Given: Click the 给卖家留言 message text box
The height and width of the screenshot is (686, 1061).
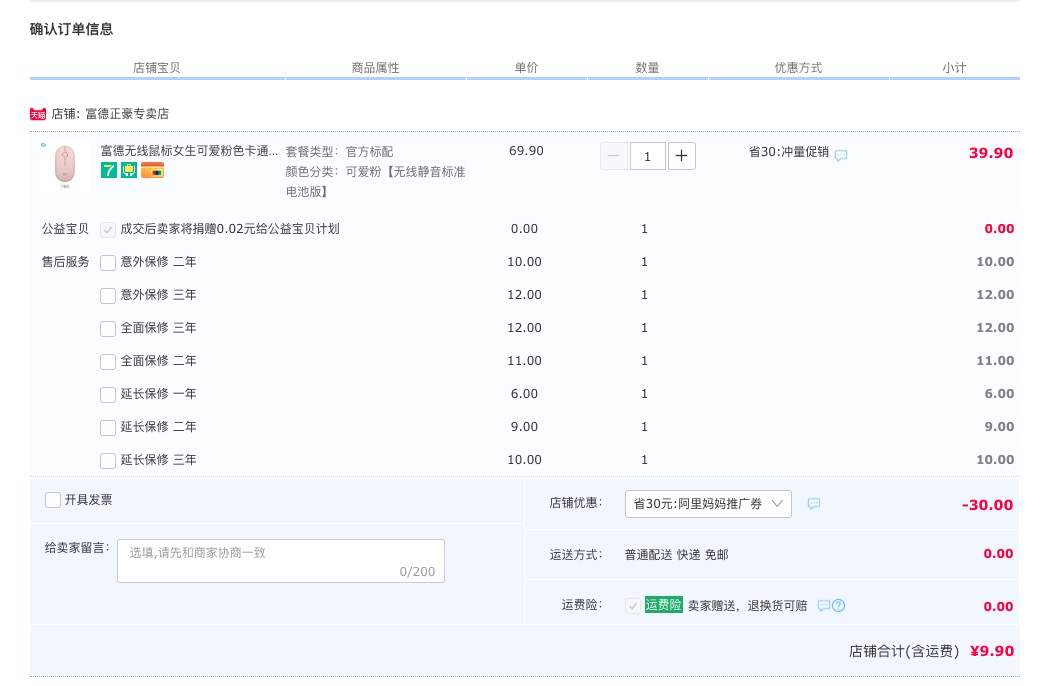Looking at the screenshot, I should [x=281, y=561].
